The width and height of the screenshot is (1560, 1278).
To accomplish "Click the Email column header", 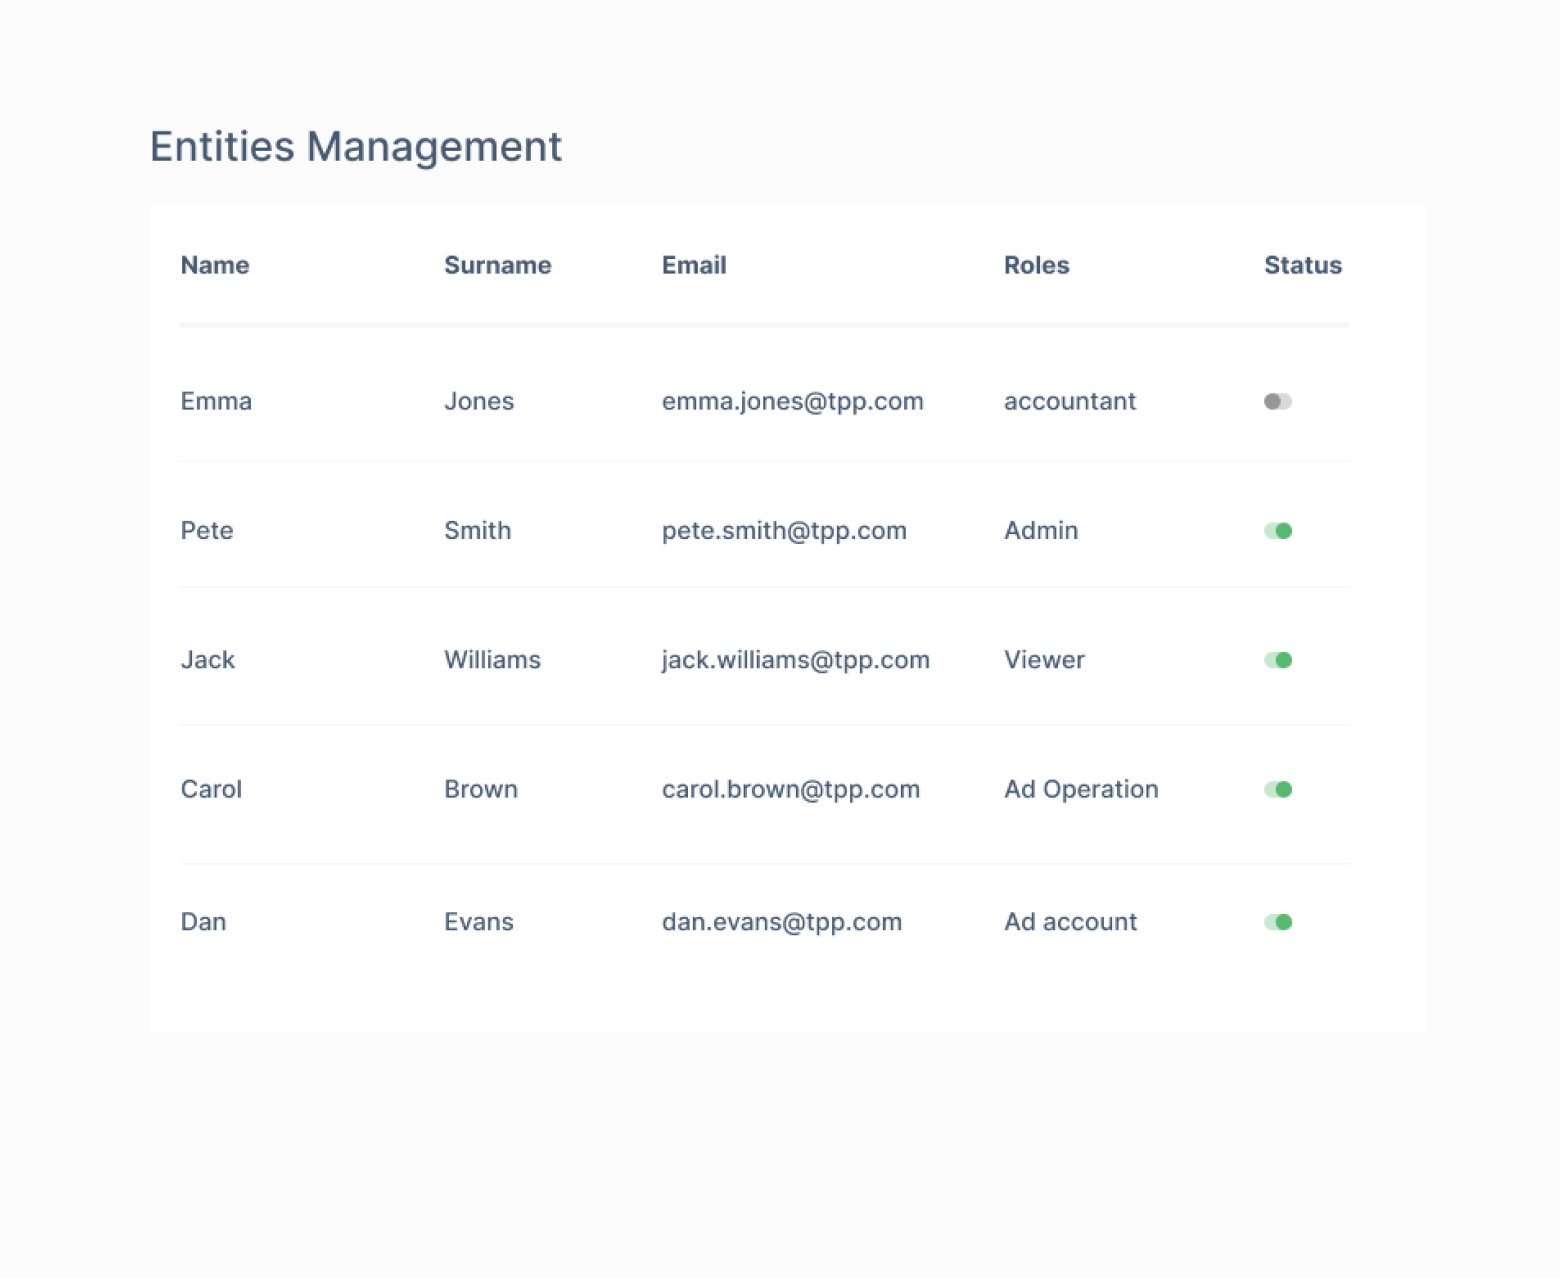I will pyautogui.click(x=694, y=265).
